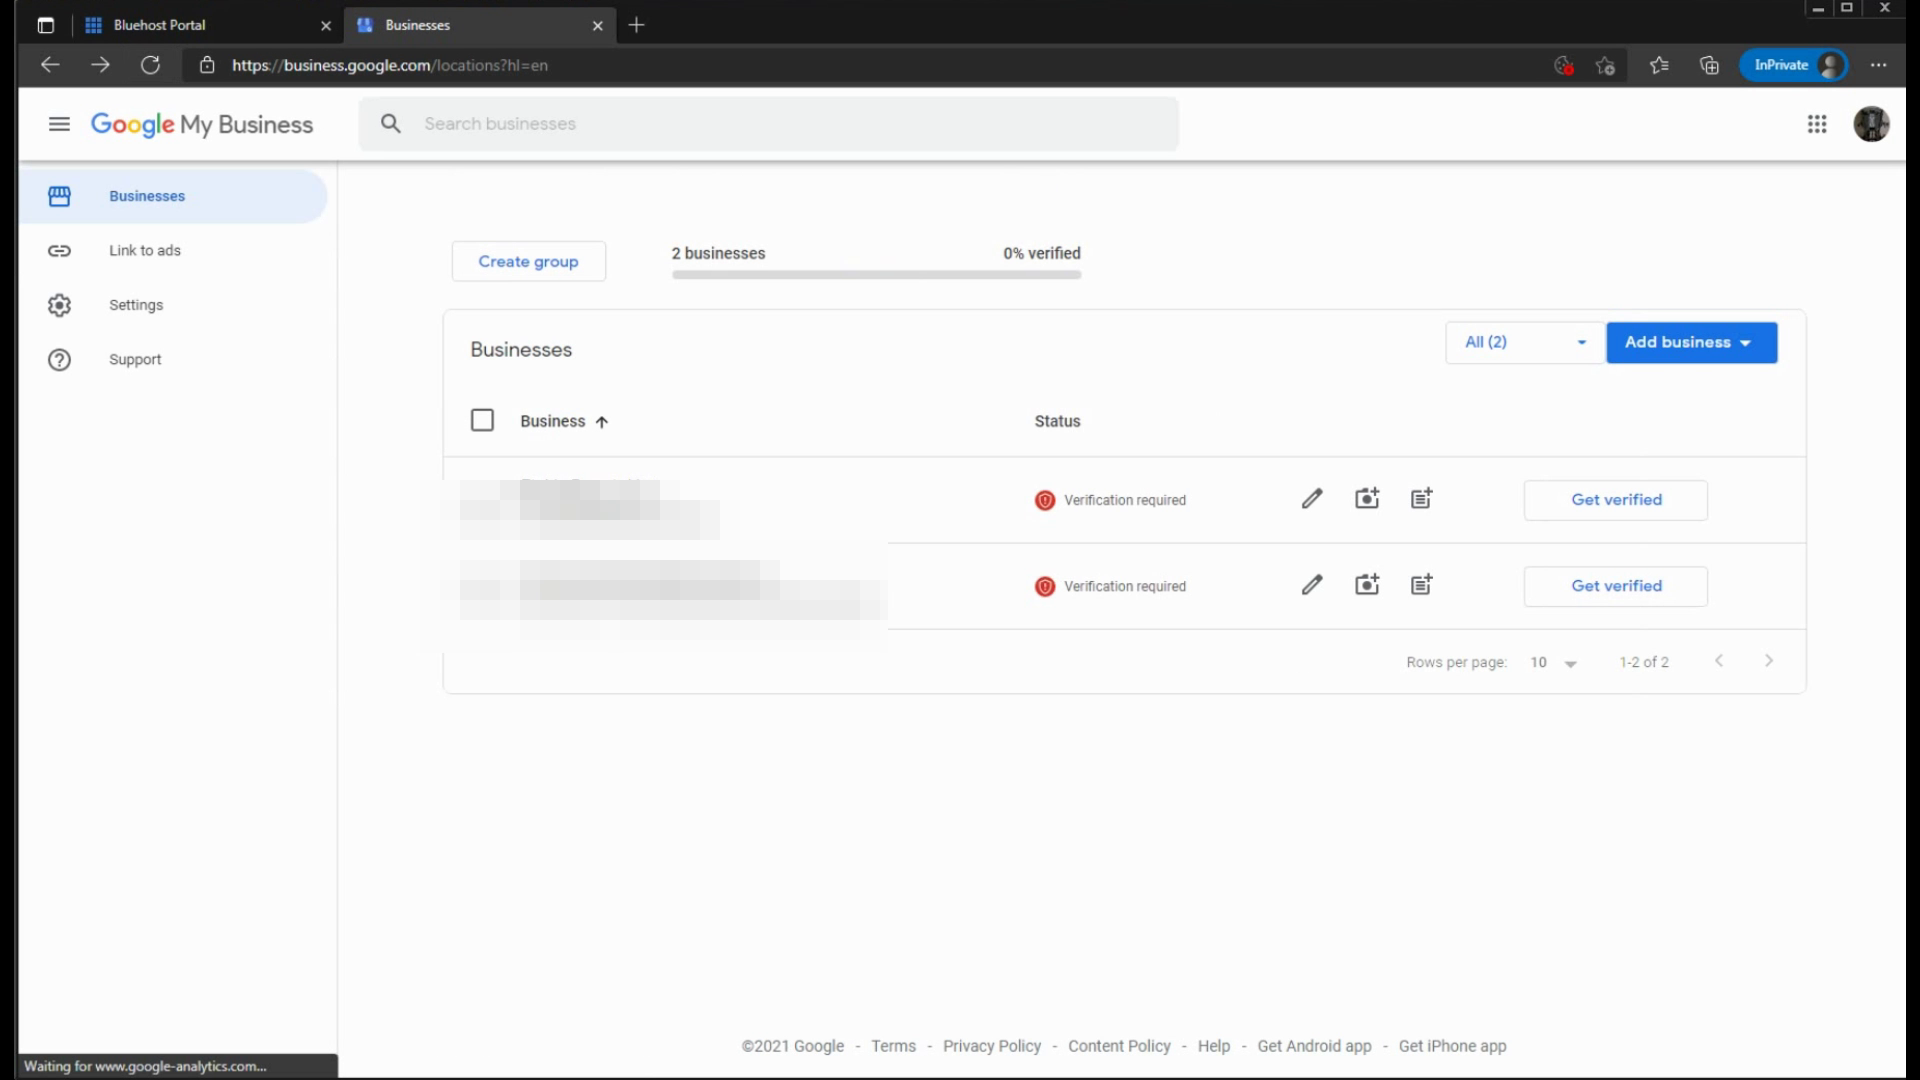Click the verification progress bar
The width and height of the screenshot is (1920, 1080).
[876, 275]
